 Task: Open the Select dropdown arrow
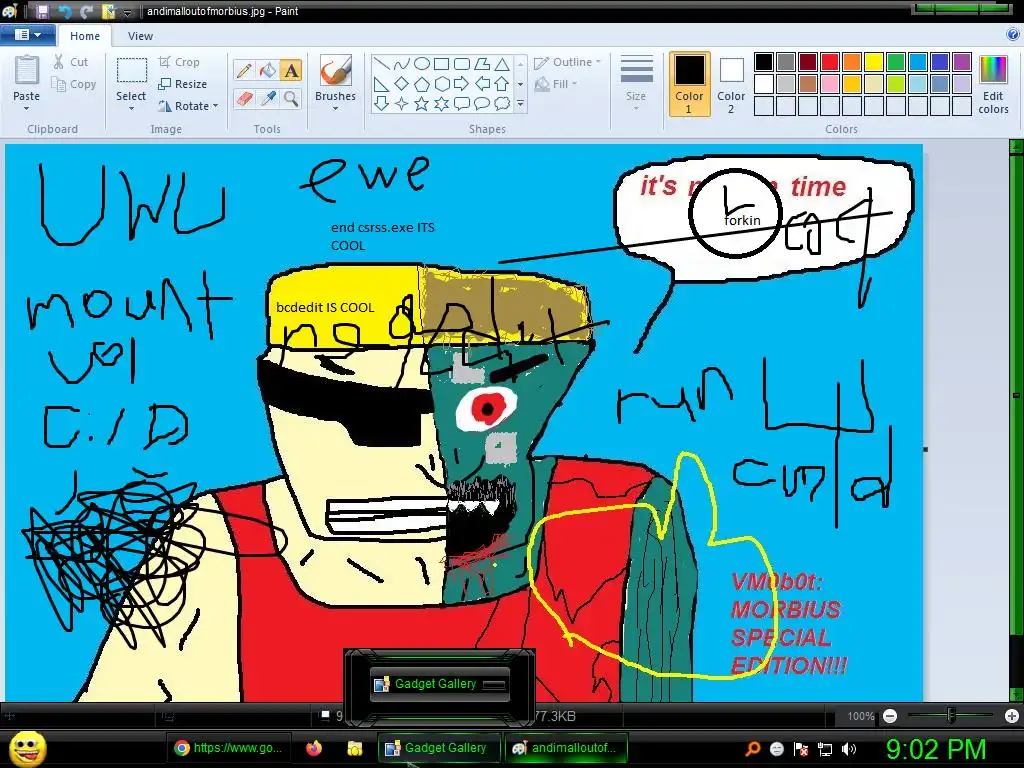click(131, 108)
